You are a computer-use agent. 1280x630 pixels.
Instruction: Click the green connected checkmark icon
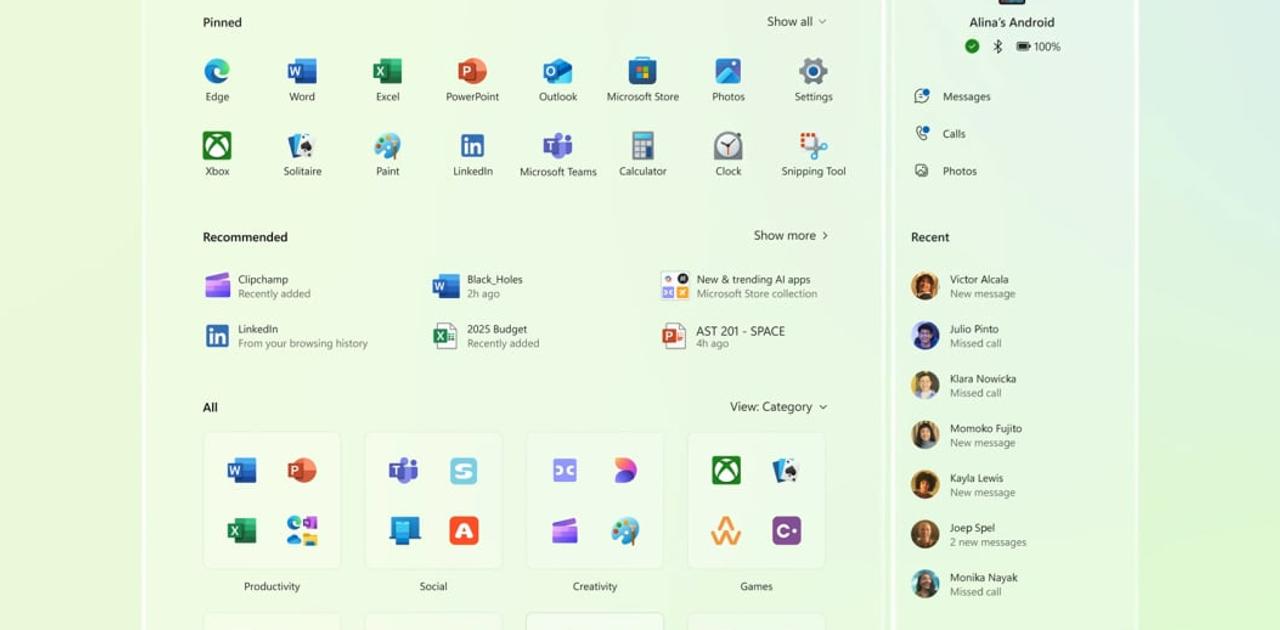972,46
